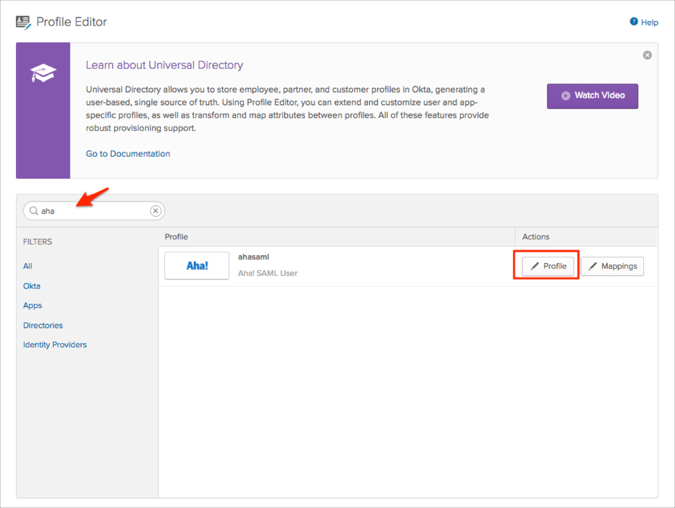Click the graduation cap icon
Viewport: 675px width, 508px height.
point(43,73)
